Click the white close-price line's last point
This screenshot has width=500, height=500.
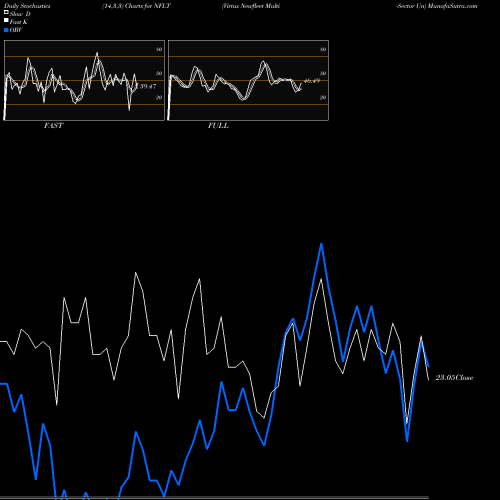429,380
